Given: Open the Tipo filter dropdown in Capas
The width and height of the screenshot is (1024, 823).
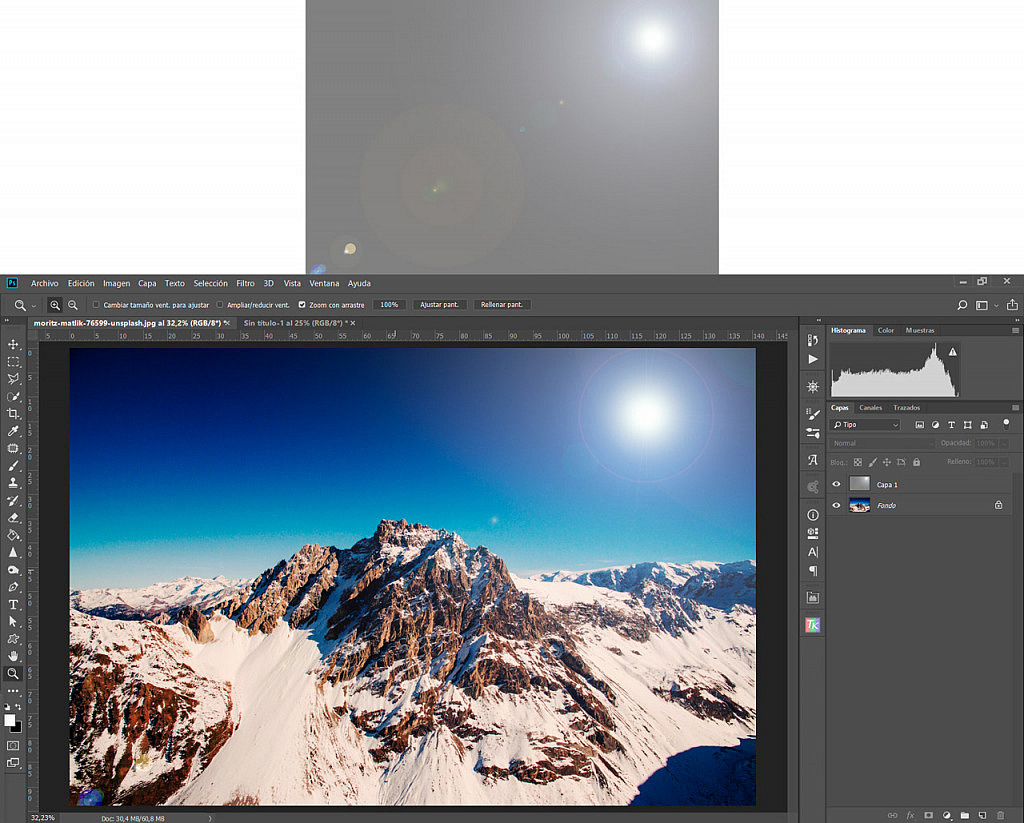Looking at the screenshot, I should (865, 424).
